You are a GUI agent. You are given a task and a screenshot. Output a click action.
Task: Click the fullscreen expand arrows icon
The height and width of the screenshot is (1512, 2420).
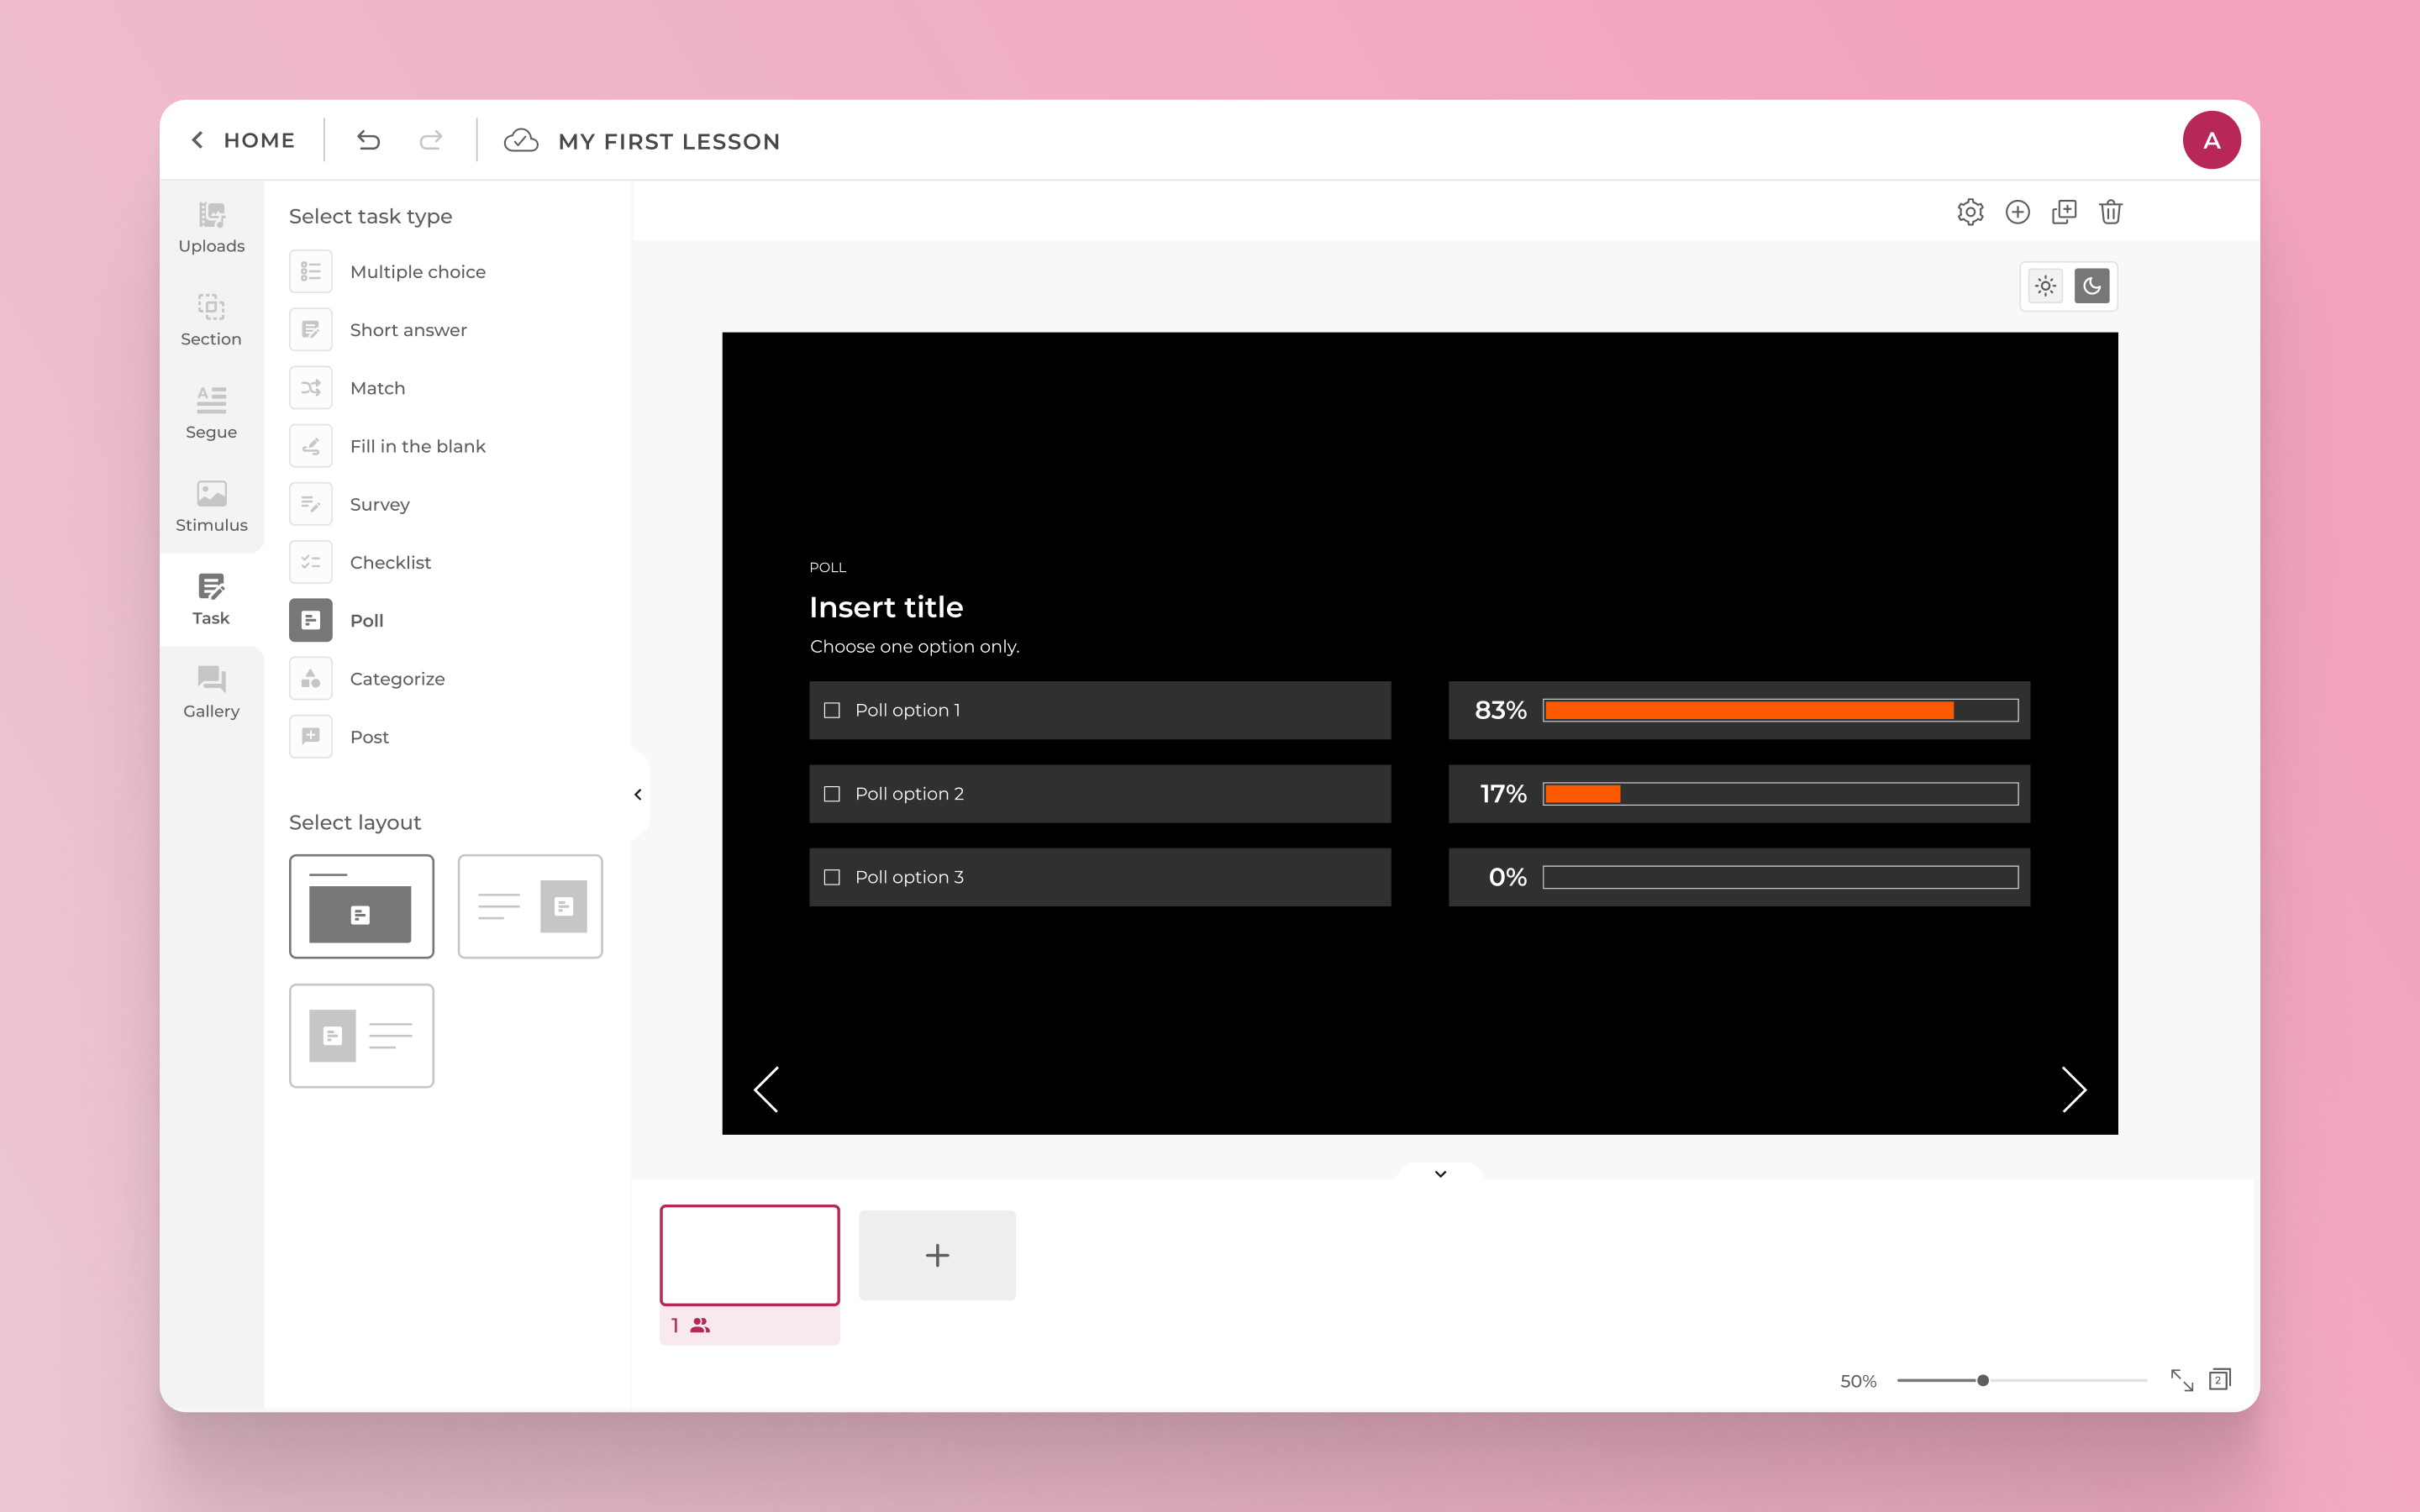coord(2181,1380)
